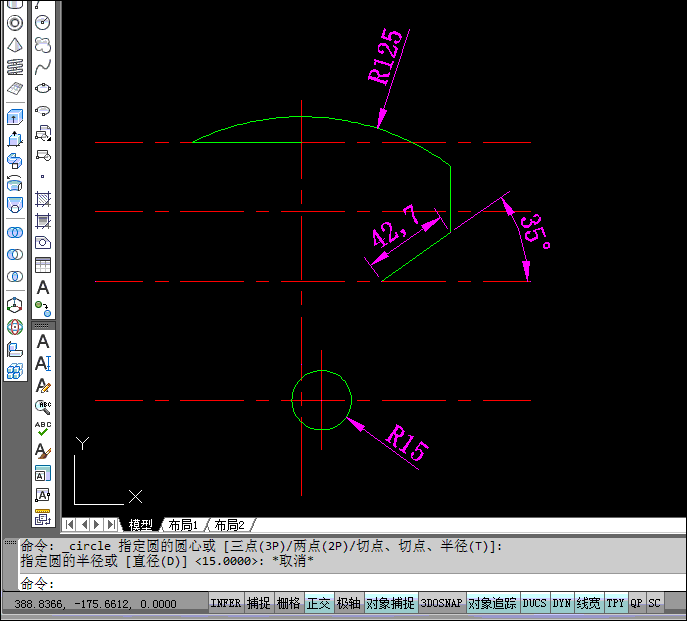The height and width of the screenshot is (621, 687).
Task: Toggle 极轴 polar tracking
Action: tap(349, 603)
